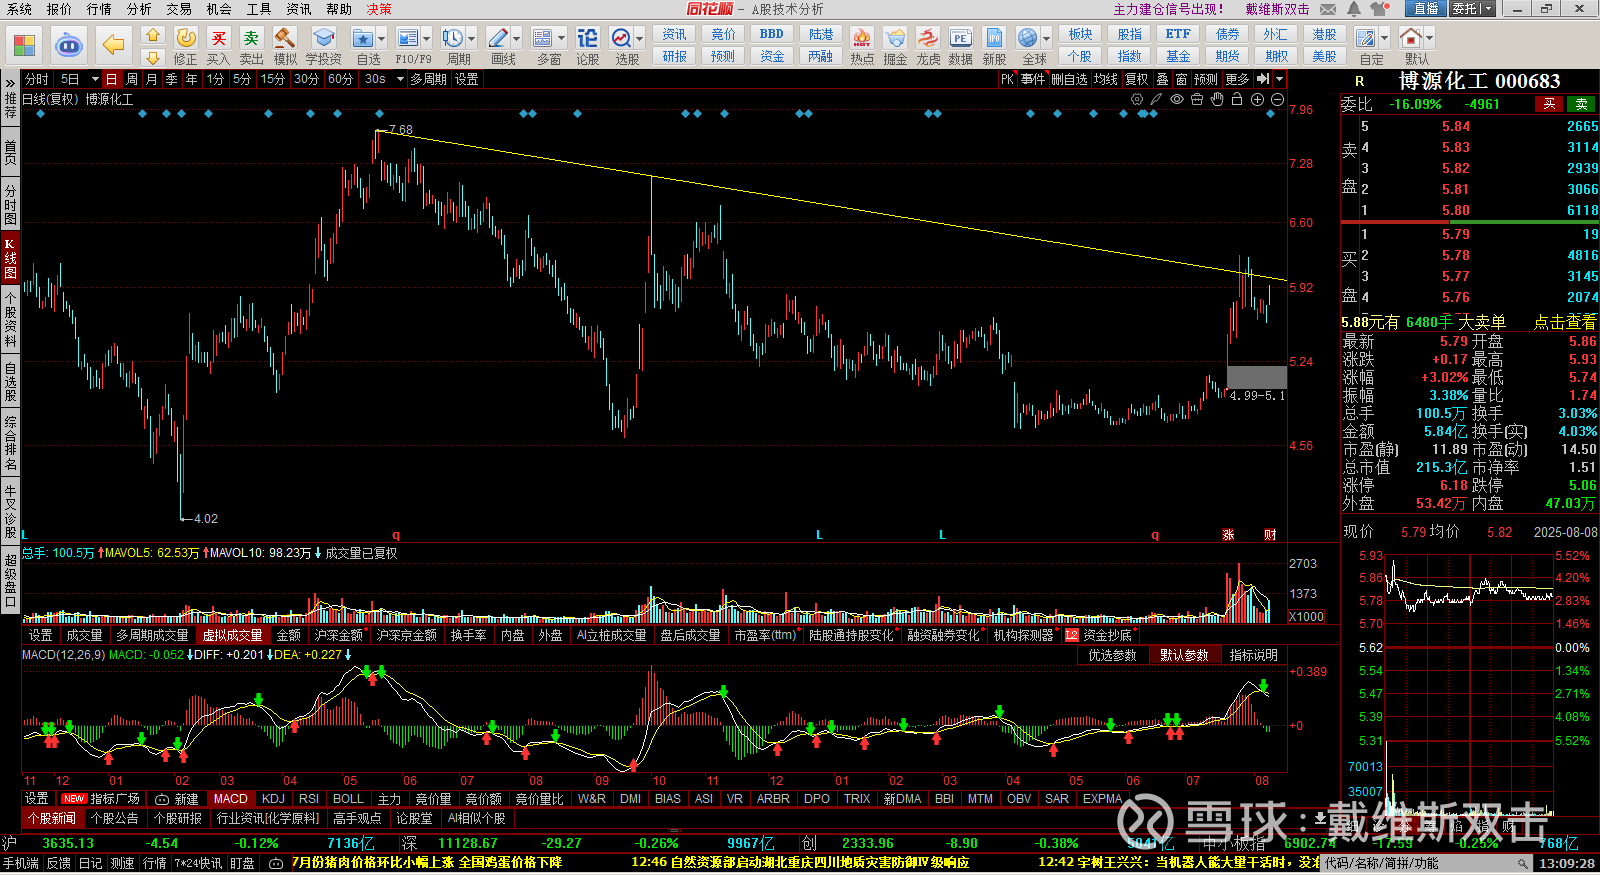The image size is (1600, 875).
Task: Open the 自选 favorites folder icon
Action: pos(362,39)
